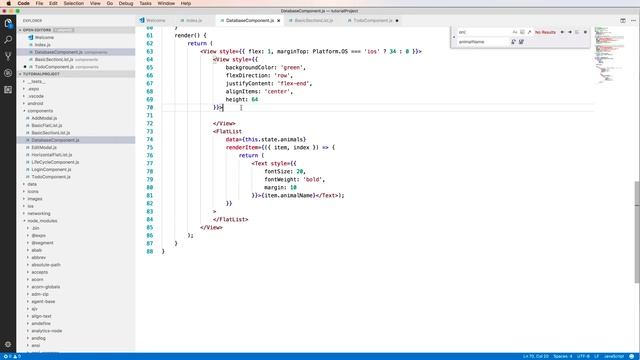This screenshot has width=640, height=360.
Task: Open LifeCycleComponent.js in the explorer
Action: coord(55,162)
